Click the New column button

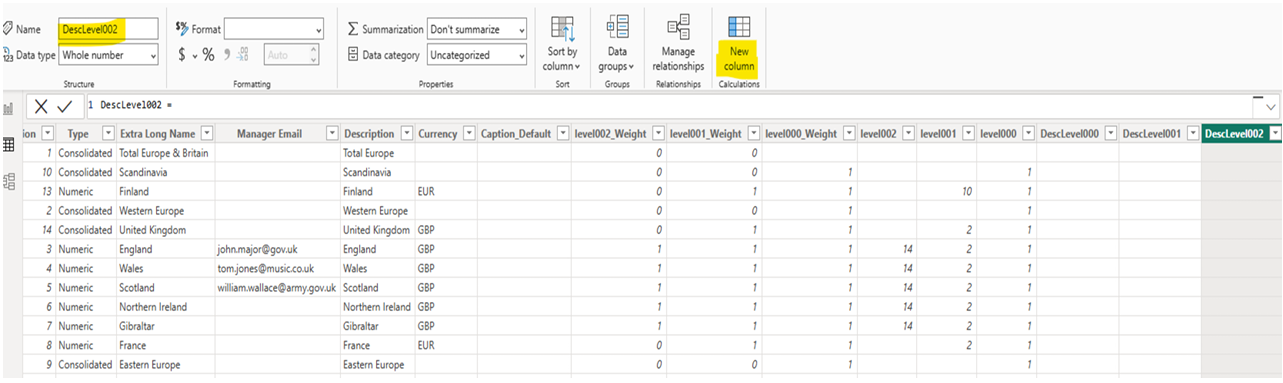739,44
